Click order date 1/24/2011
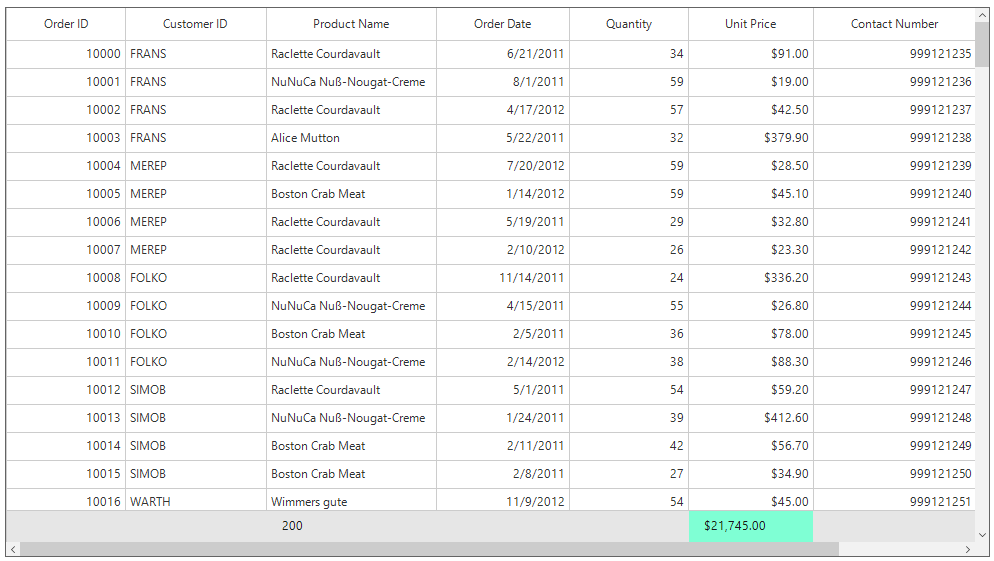 point(503,418)
